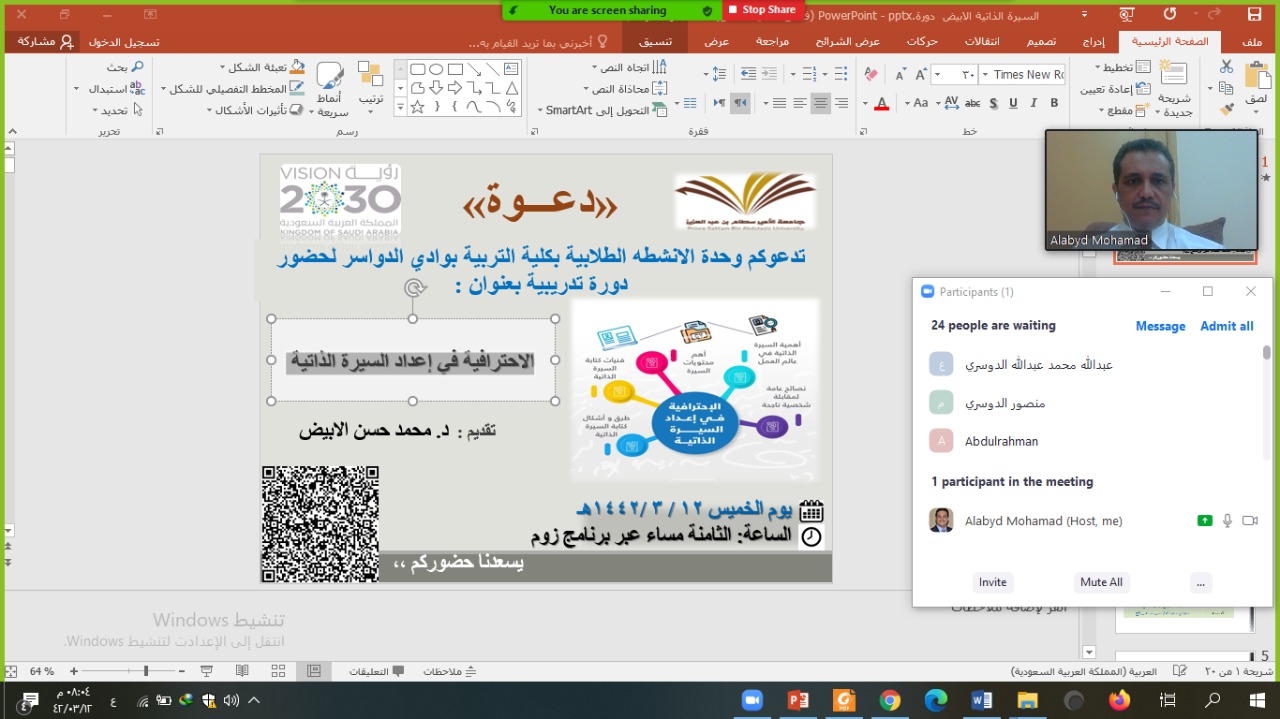Toggle center text alignment
This screenshot has width=1280, height=719.
coord(820,103)
